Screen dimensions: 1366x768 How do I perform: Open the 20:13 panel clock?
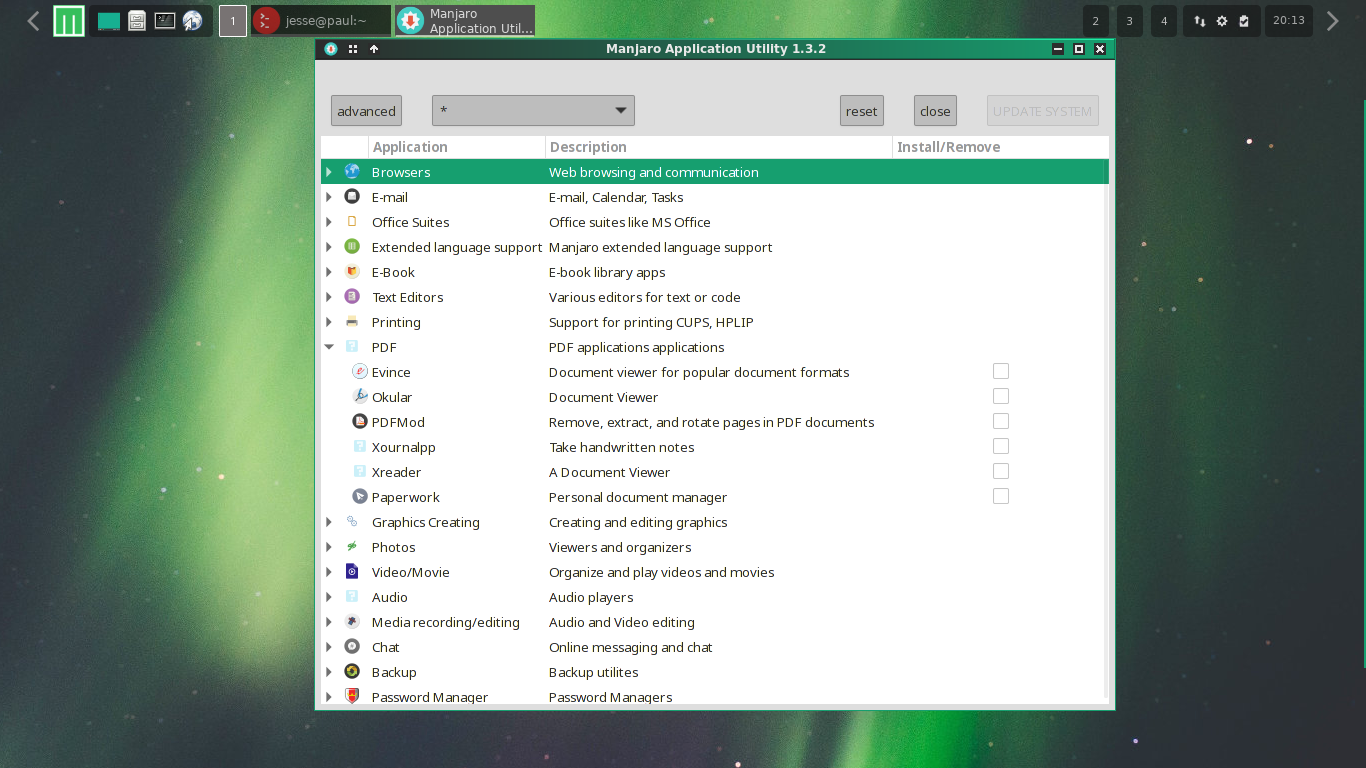point(1289,21)
